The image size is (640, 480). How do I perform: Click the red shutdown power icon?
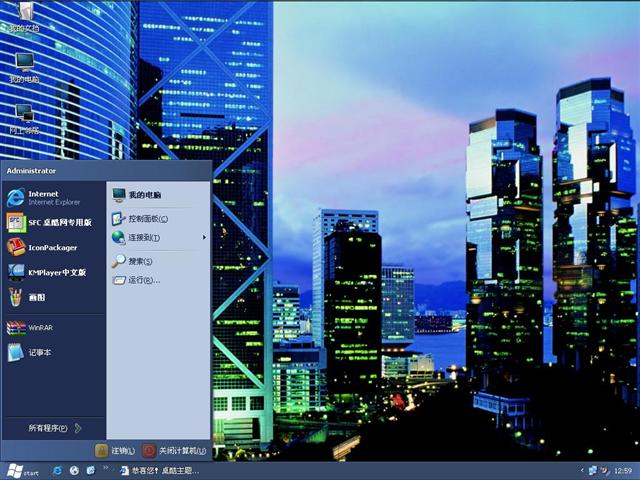tap(149, 451)
